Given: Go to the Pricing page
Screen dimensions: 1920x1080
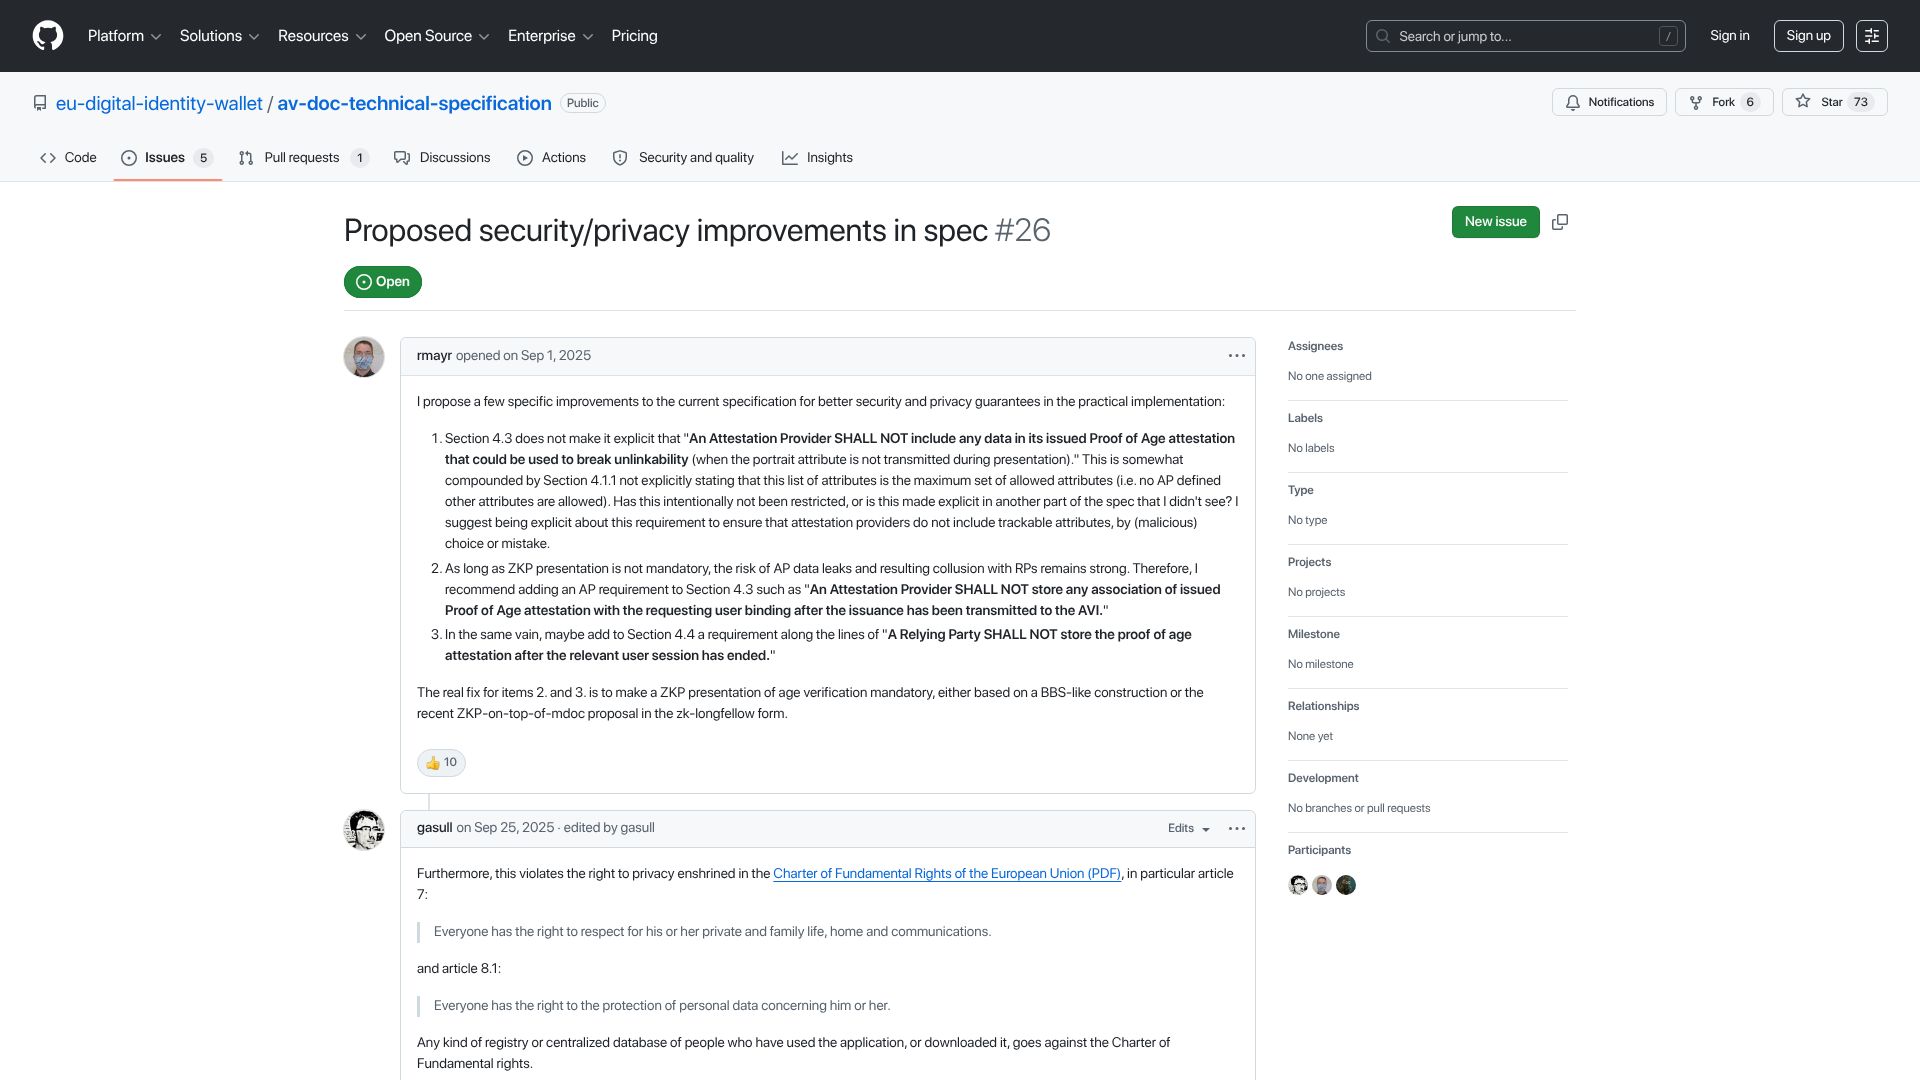Looking at the screenshot, I should click(634, 36).
